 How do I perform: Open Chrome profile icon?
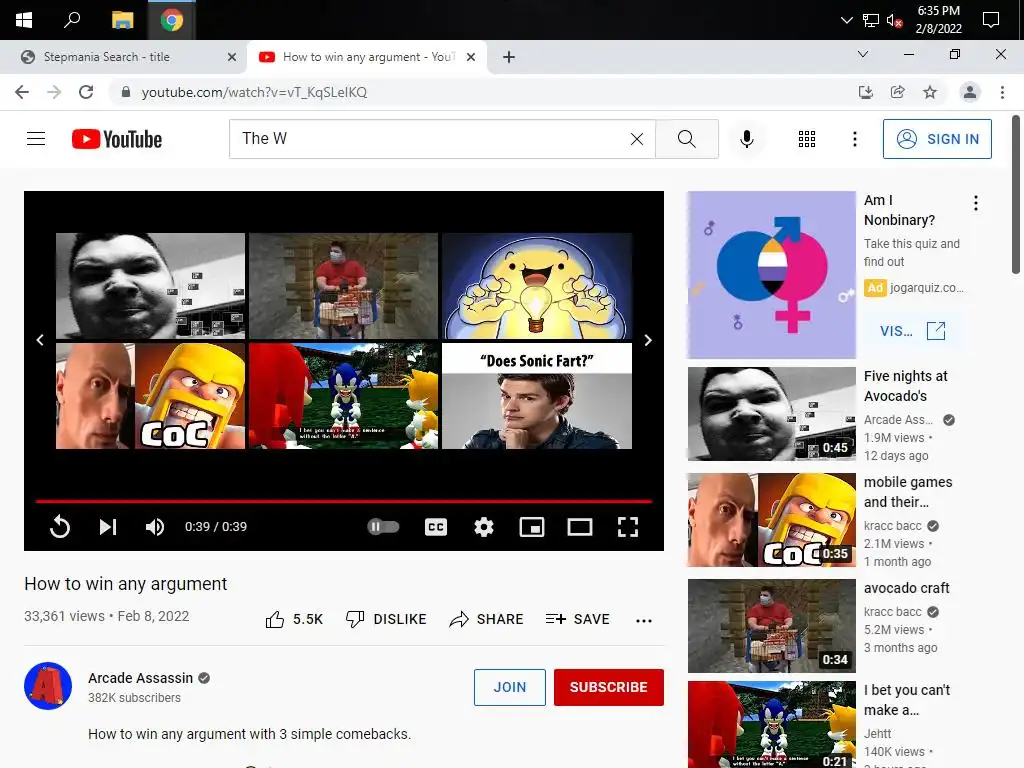tap(970, 92)
